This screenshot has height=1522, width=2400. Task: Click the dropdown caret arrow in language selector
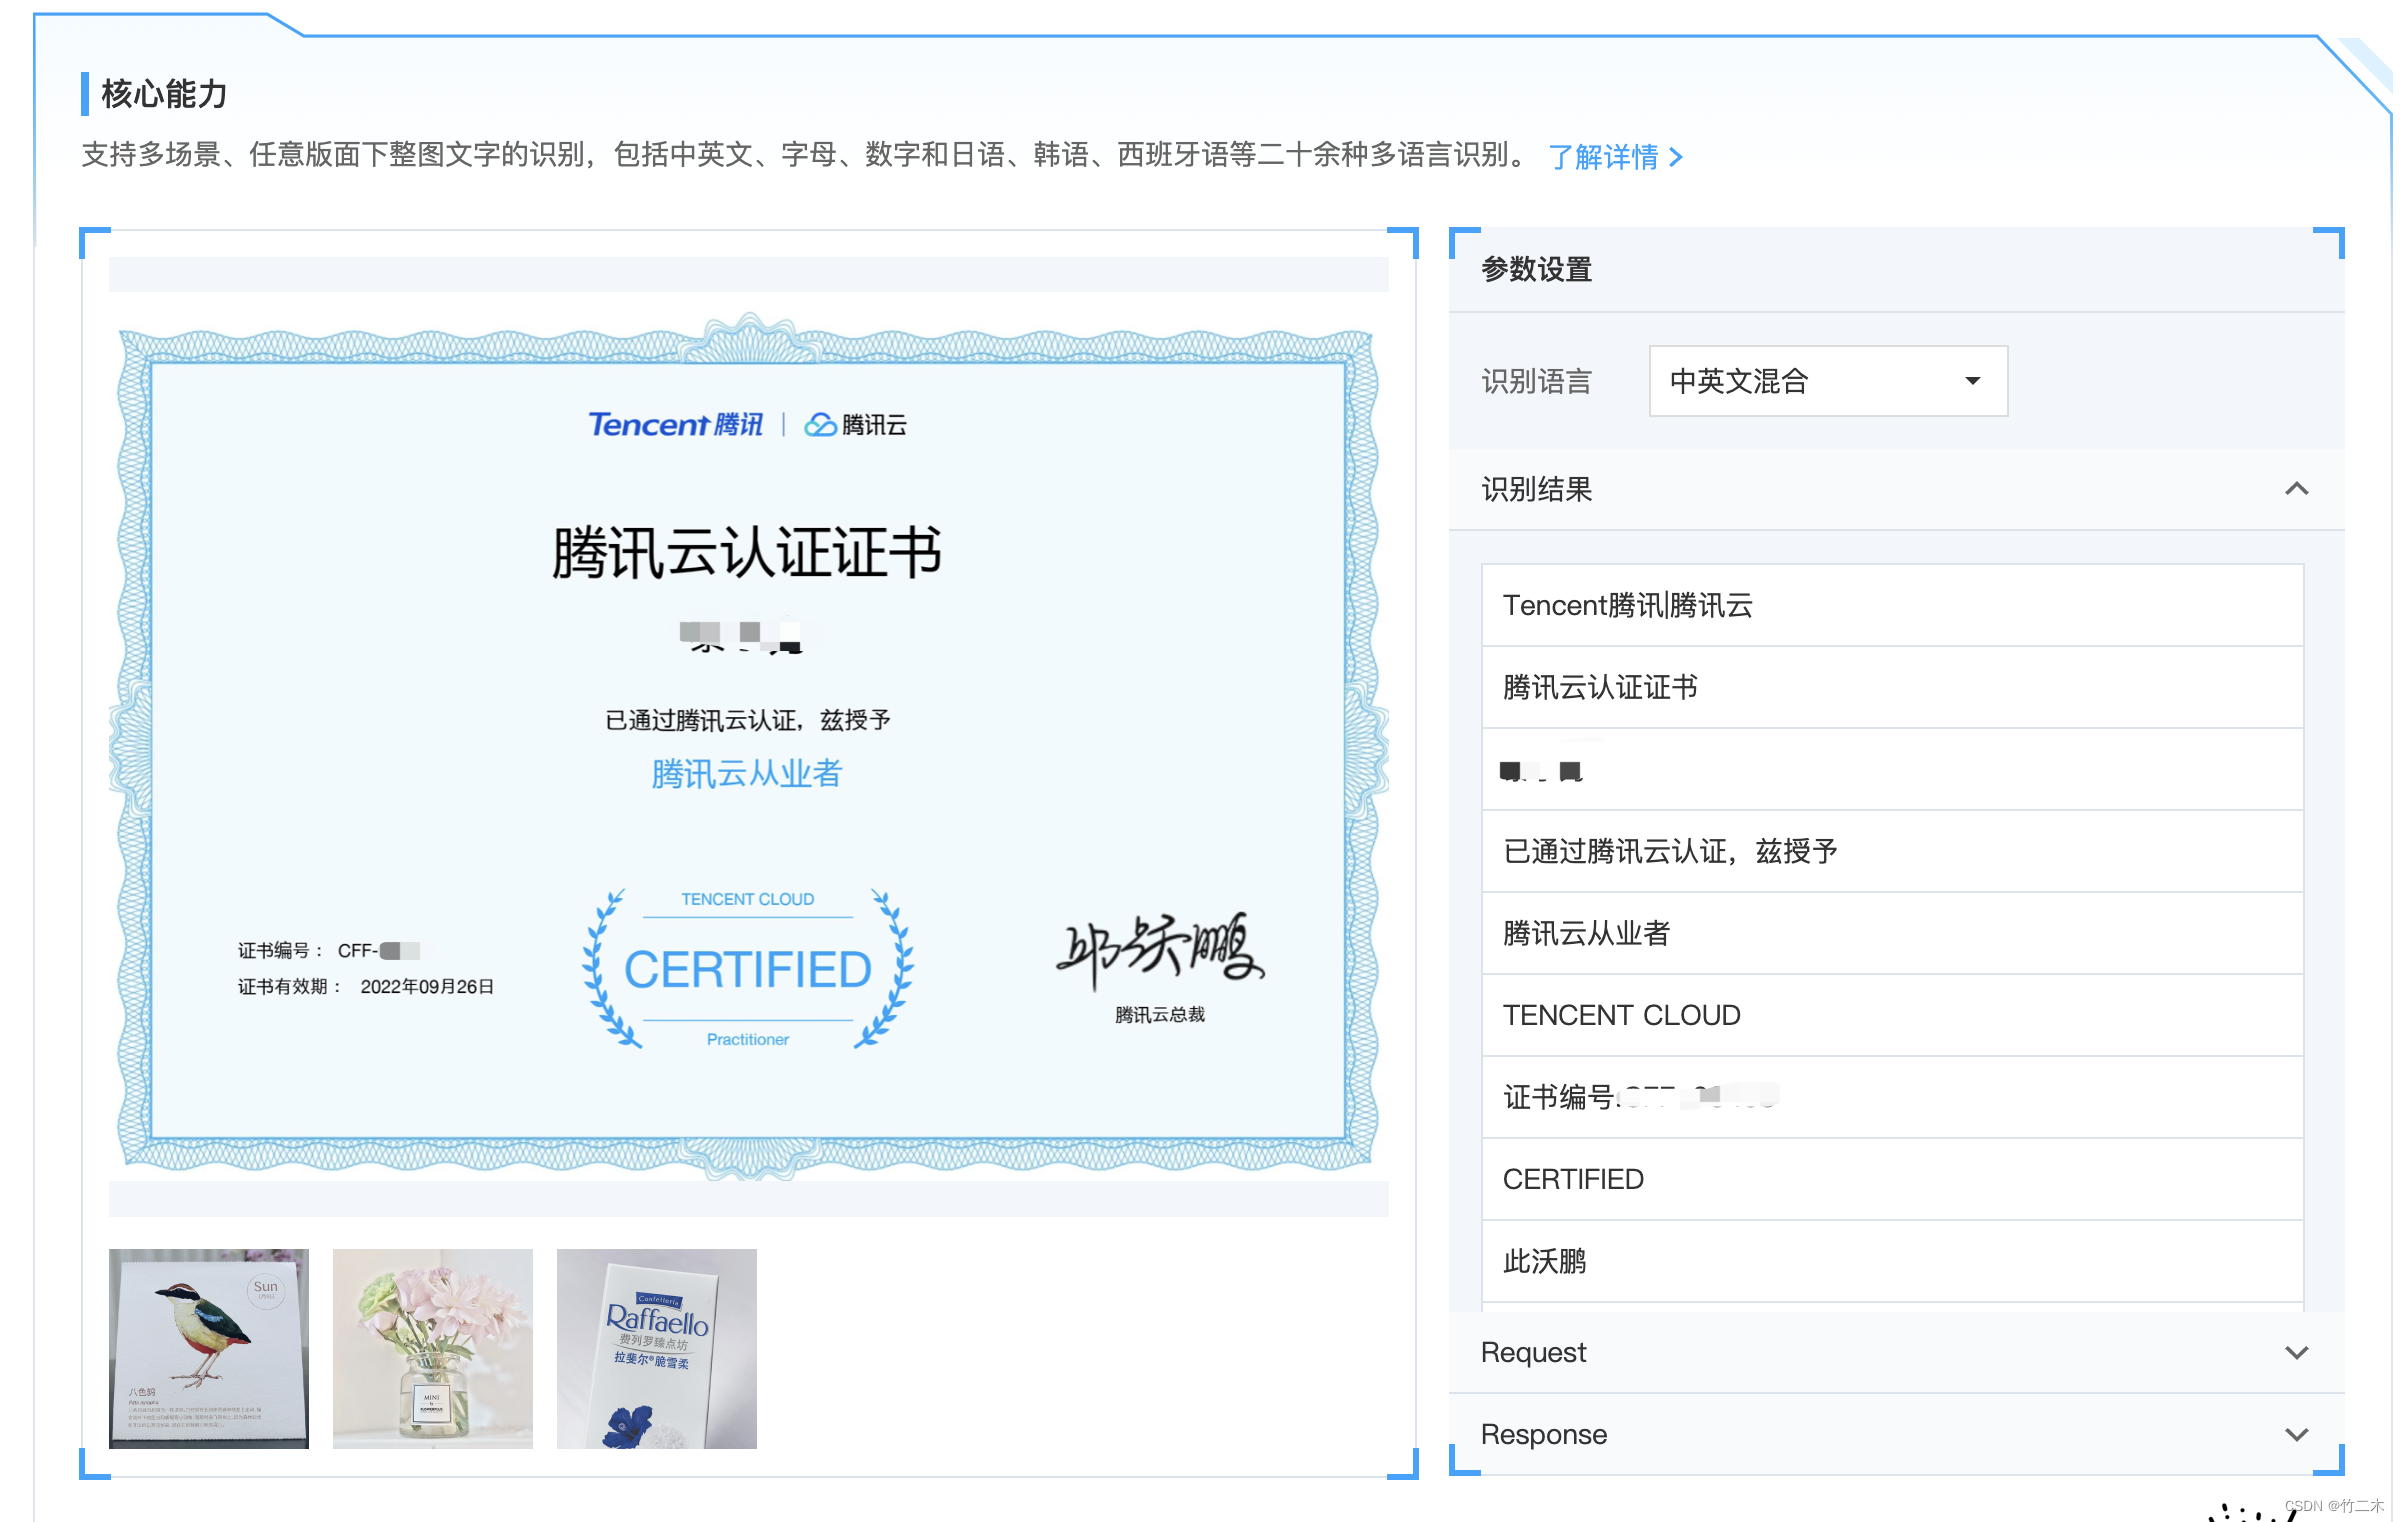pyautogui.click(x=1972, y=381)
